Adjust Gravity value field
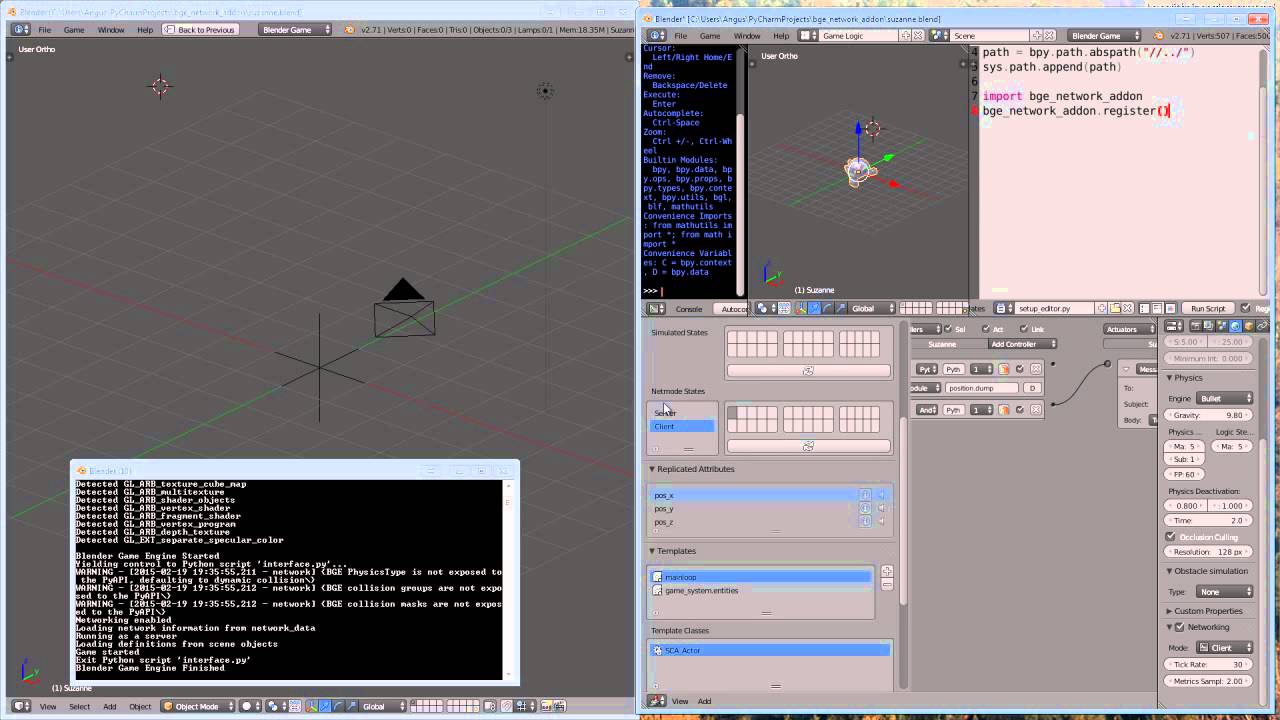 click(1209, 415)
